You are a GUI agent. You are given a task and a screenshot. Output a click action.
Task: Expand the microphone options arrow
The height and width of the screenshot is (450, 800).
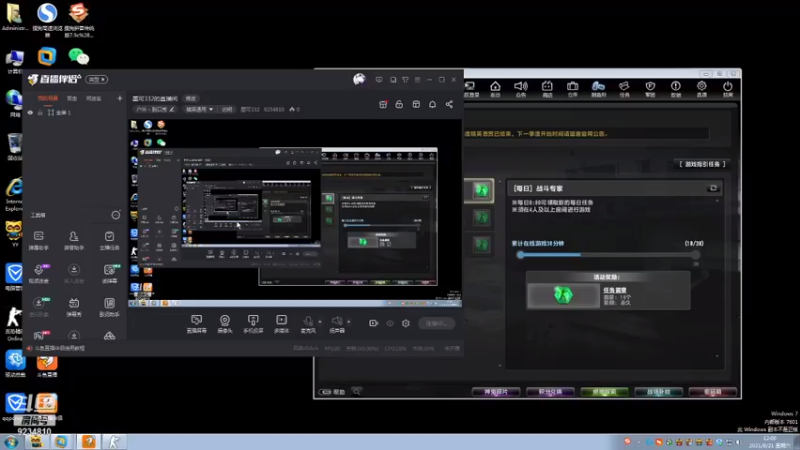pos(320,321)
